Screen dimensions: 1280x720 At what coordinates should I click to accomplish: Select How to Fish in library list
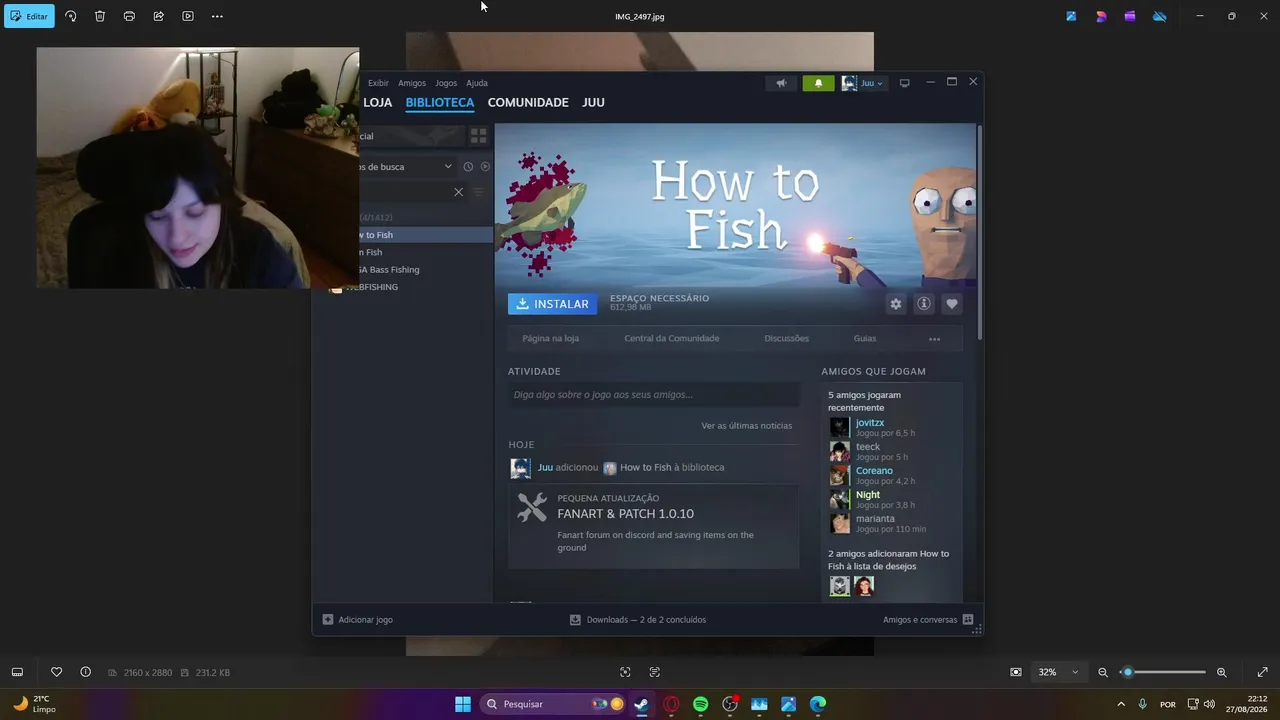pos(426,235)
